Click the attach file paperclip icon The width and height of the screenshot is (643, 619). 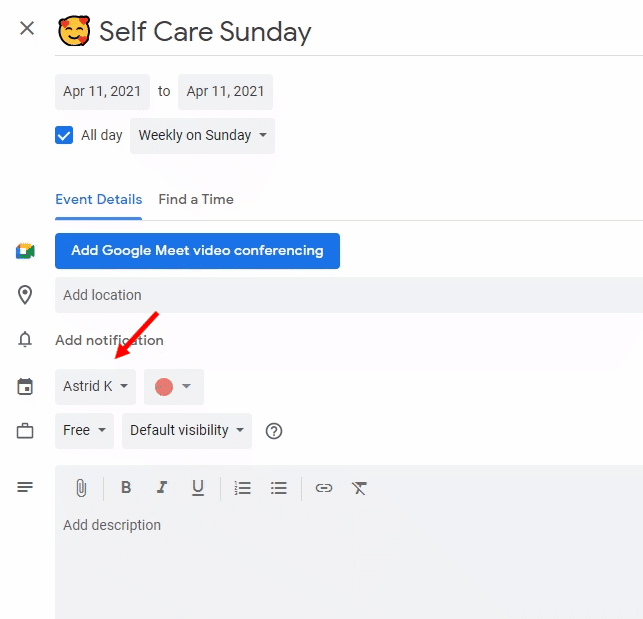point(81,488)
